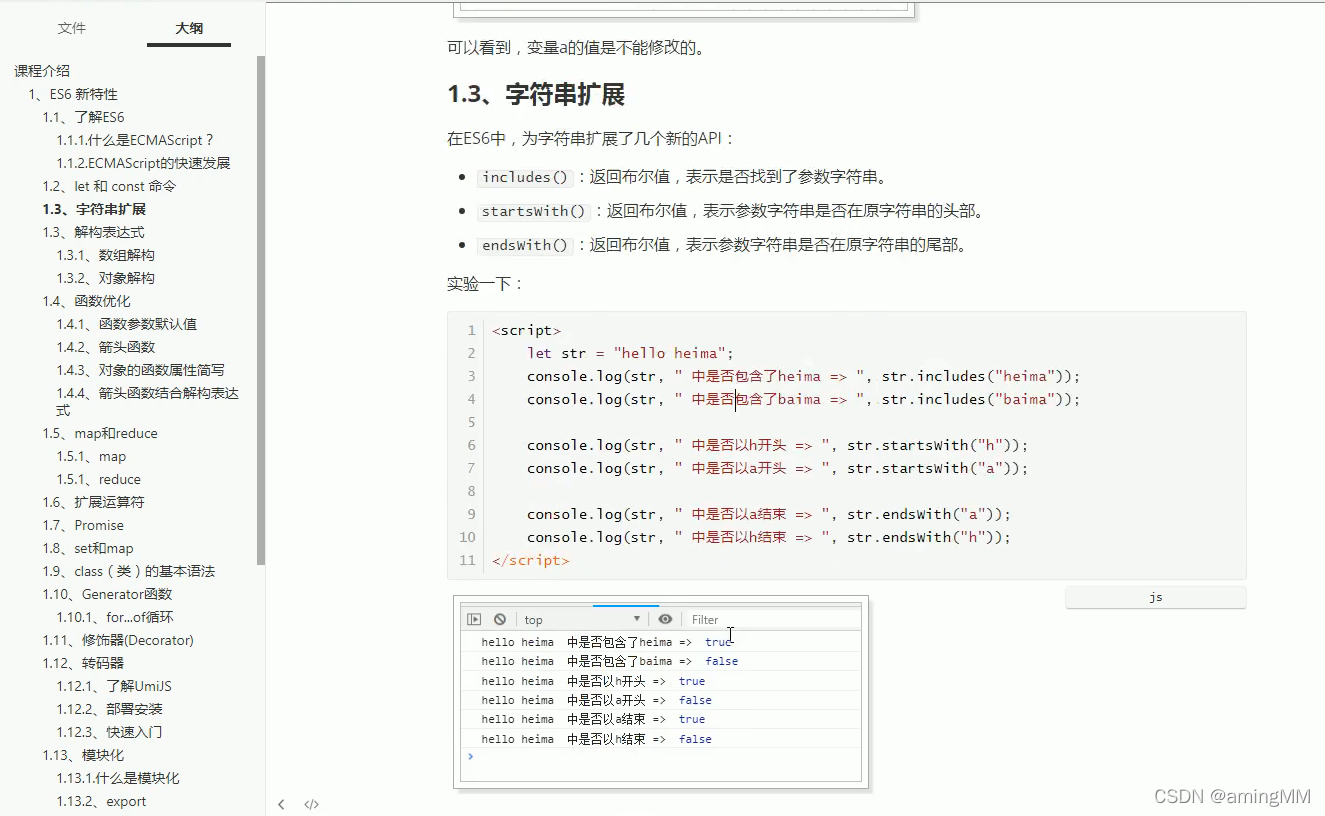The height and width of the screenshot is (816, 1325).
Task: Click the includes() inline code
Action: point(525,177)
